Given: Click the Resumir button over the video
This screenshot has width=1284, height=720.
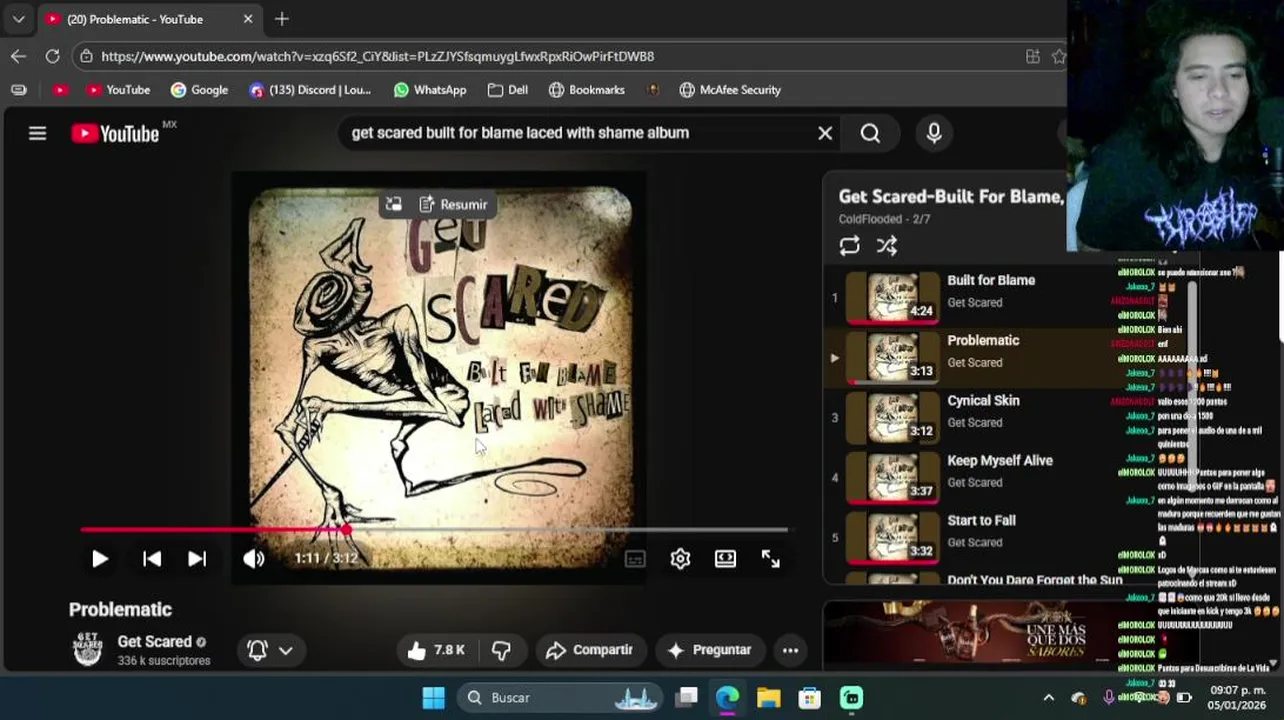Looking at the screenshot, I should click(x=453, y=204).
